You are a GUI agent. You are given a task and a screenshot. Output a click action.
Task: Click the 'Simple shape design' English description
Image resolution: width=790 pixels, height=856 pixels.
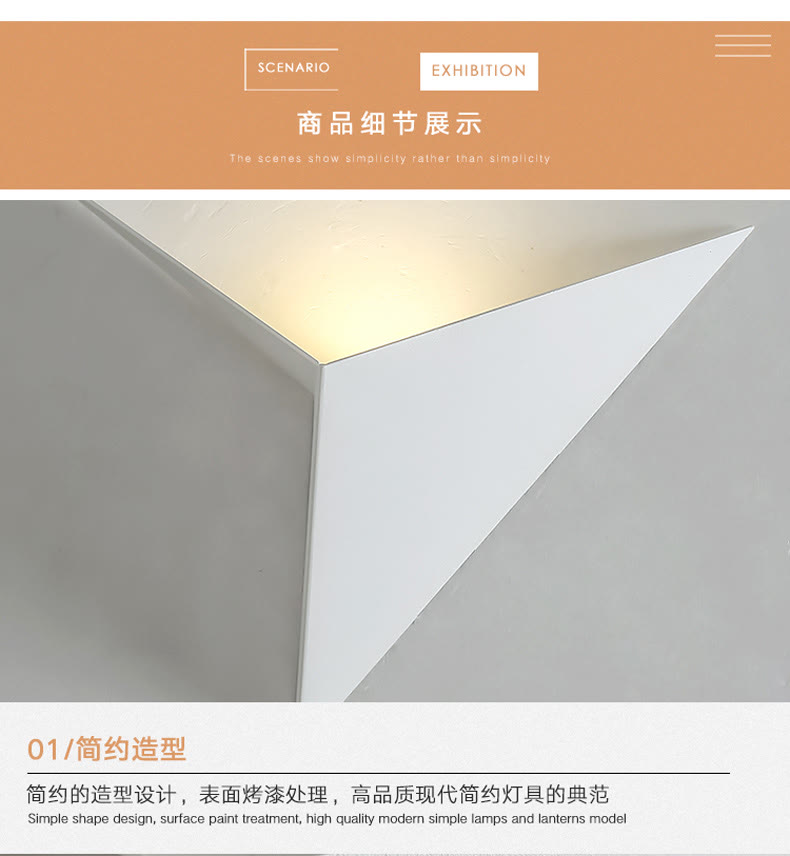point(327,819)
